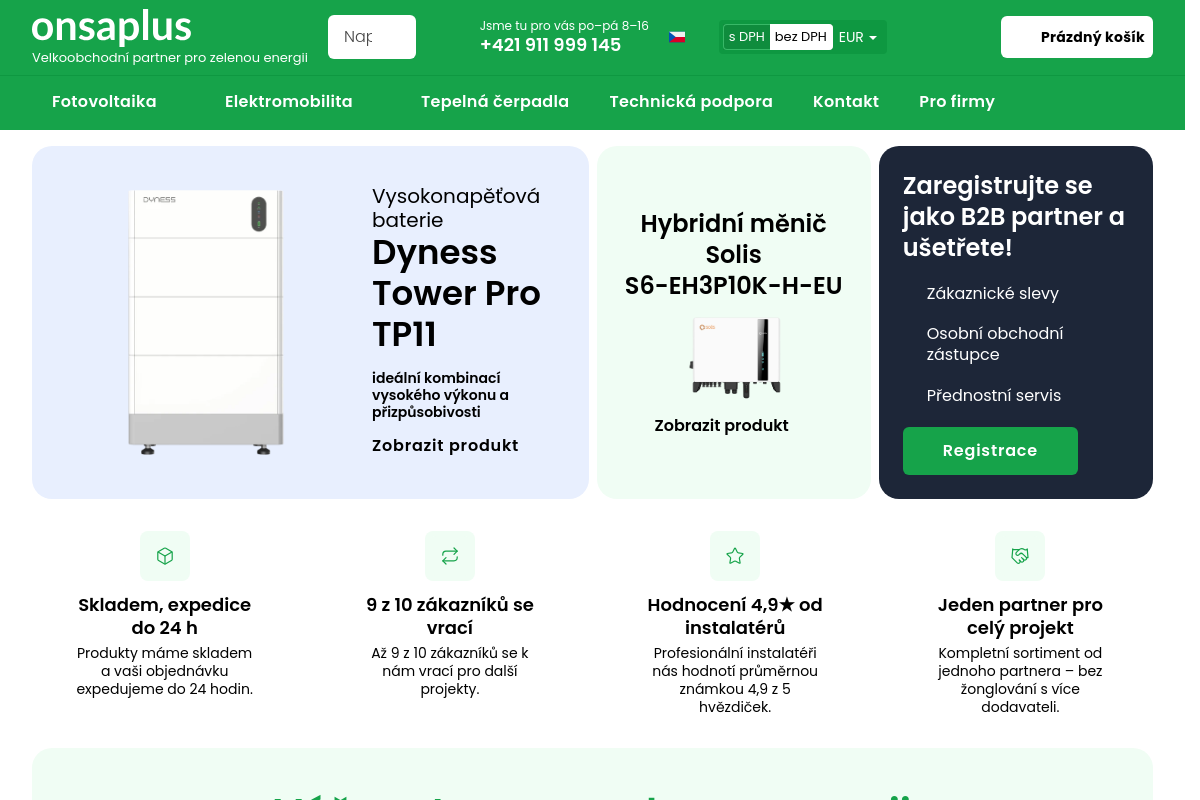Focus the search input field
The width and height of the screenshot is (1200, 800).
(372, 37)
